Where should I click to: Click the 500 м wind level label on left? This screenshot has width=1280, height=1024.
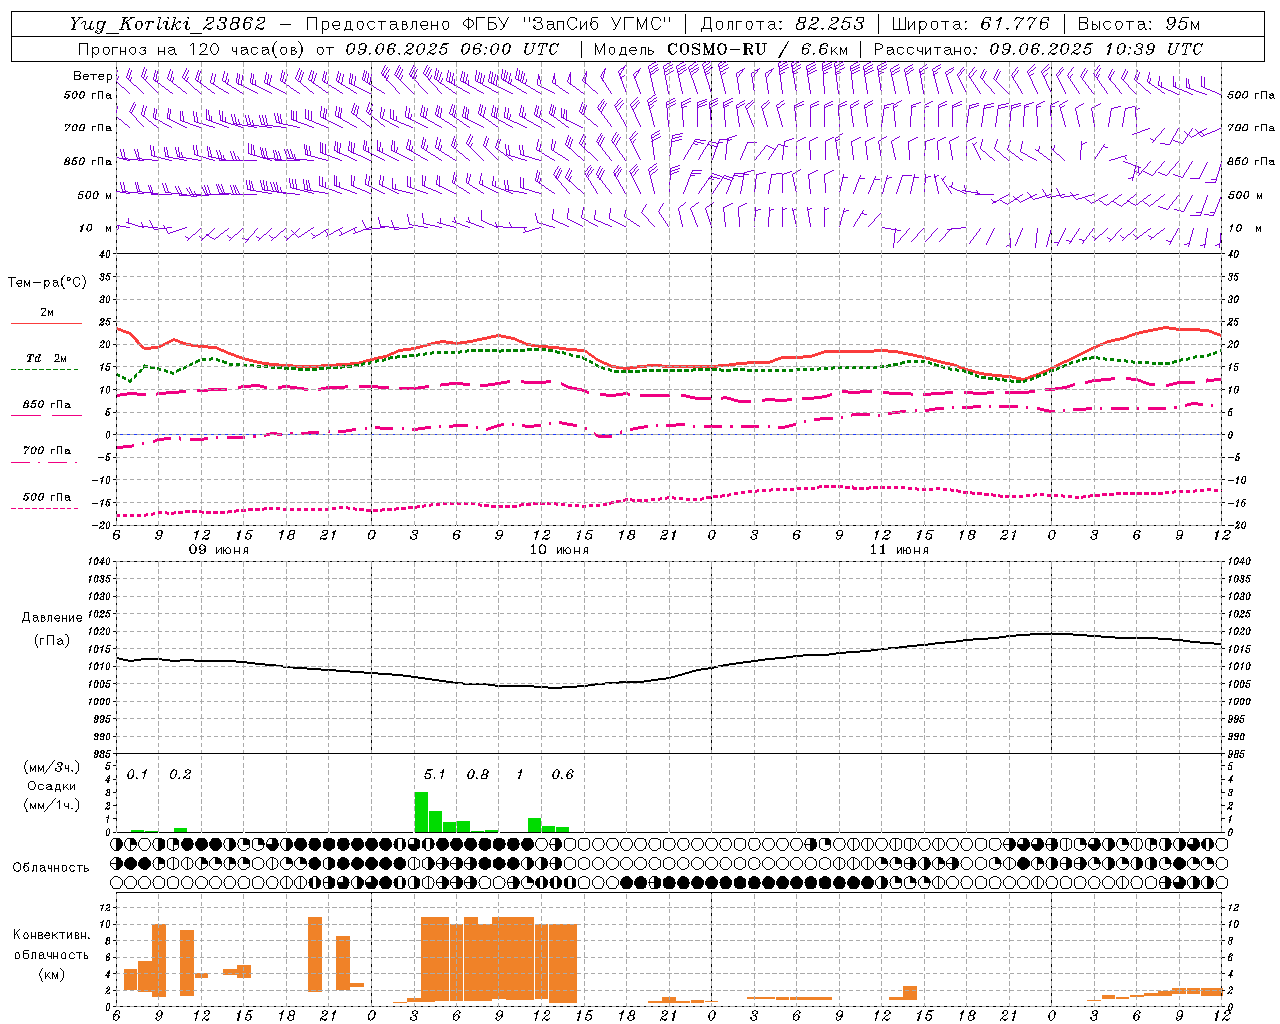[x=95, y=195]
